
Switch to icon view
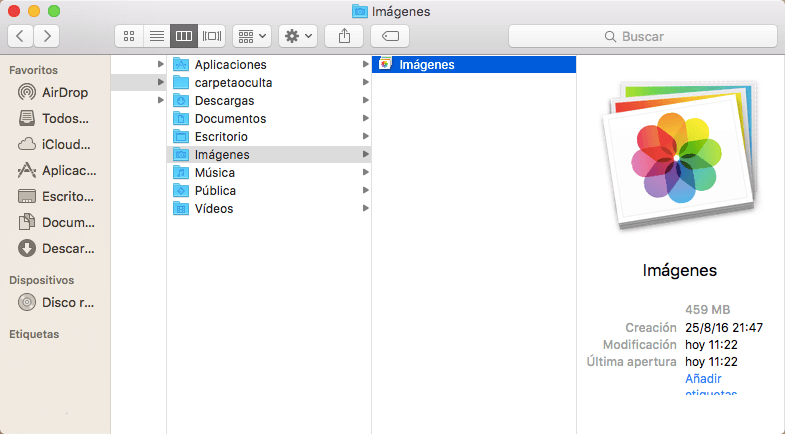coord(129,36)
